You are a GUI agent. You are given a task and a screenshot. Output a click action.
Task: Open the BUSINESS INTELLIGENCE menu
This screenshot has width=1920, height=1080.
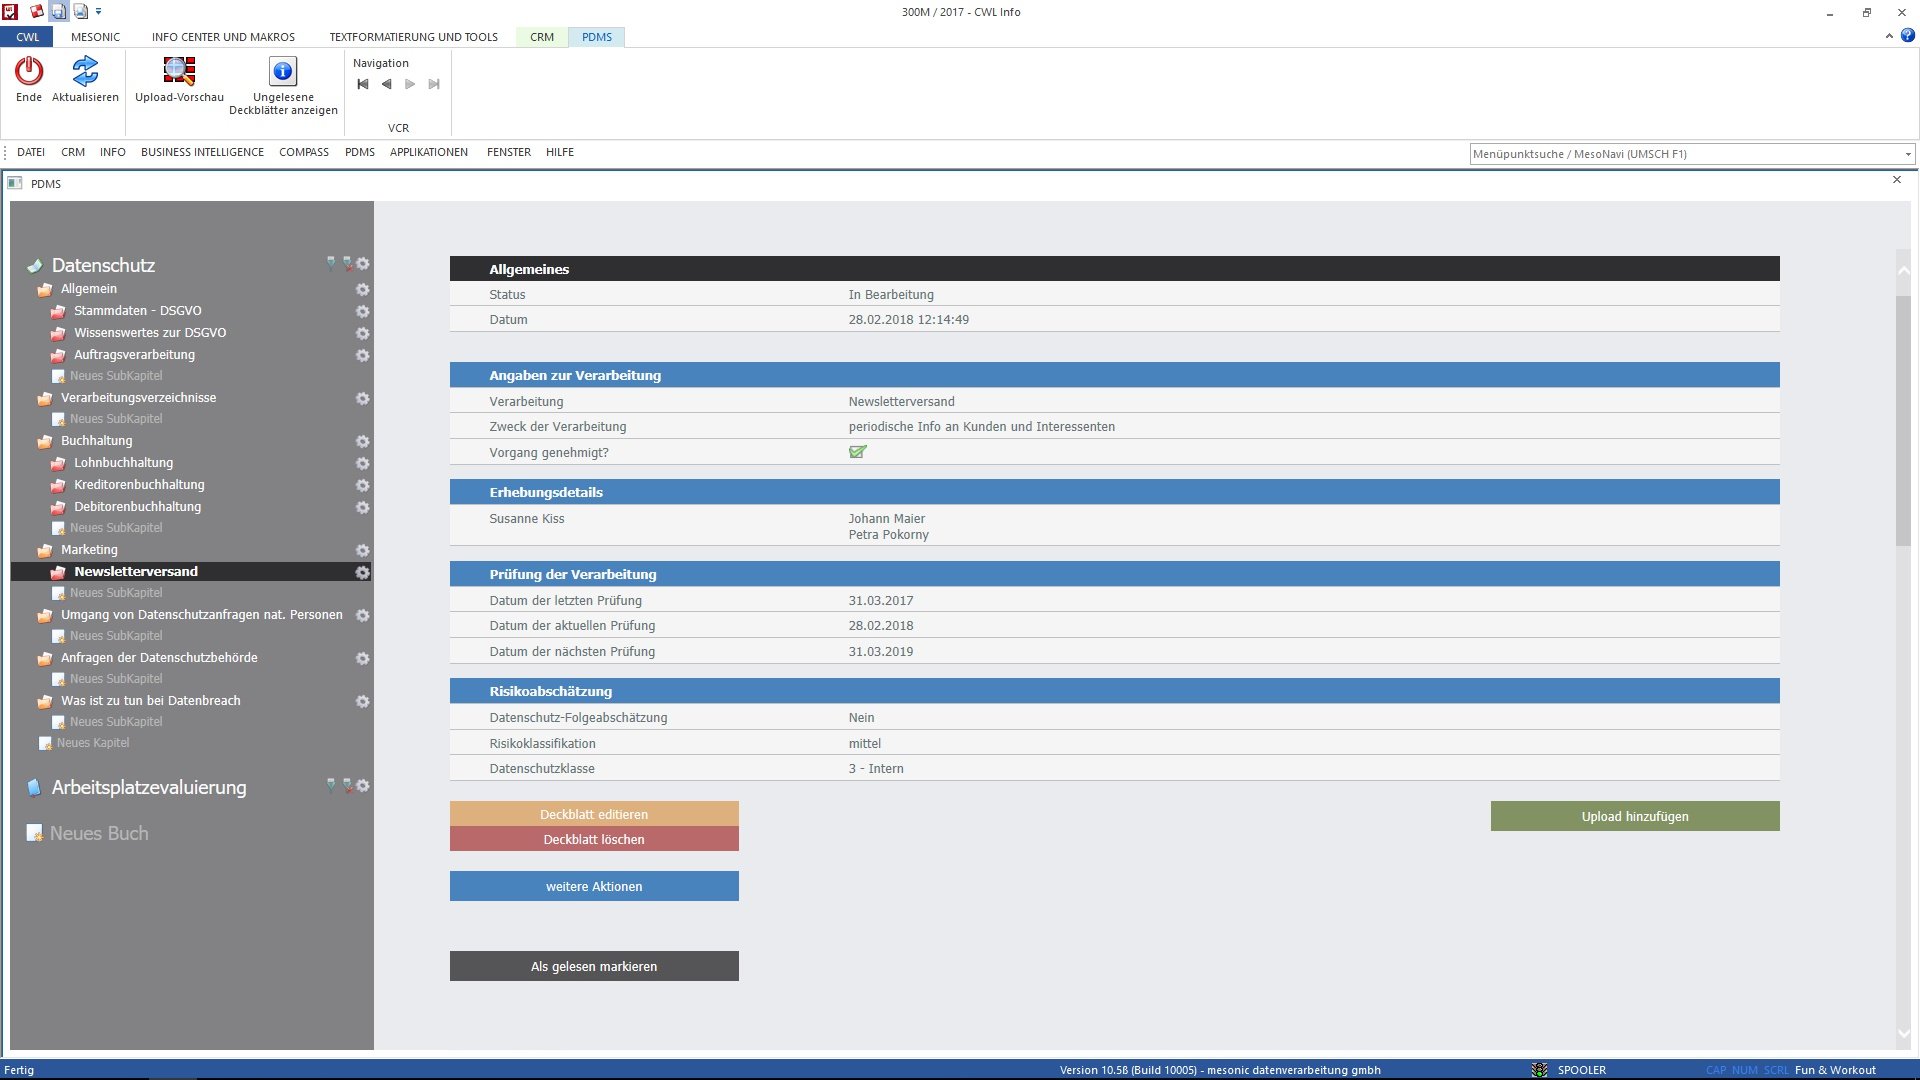coord(202,152)
